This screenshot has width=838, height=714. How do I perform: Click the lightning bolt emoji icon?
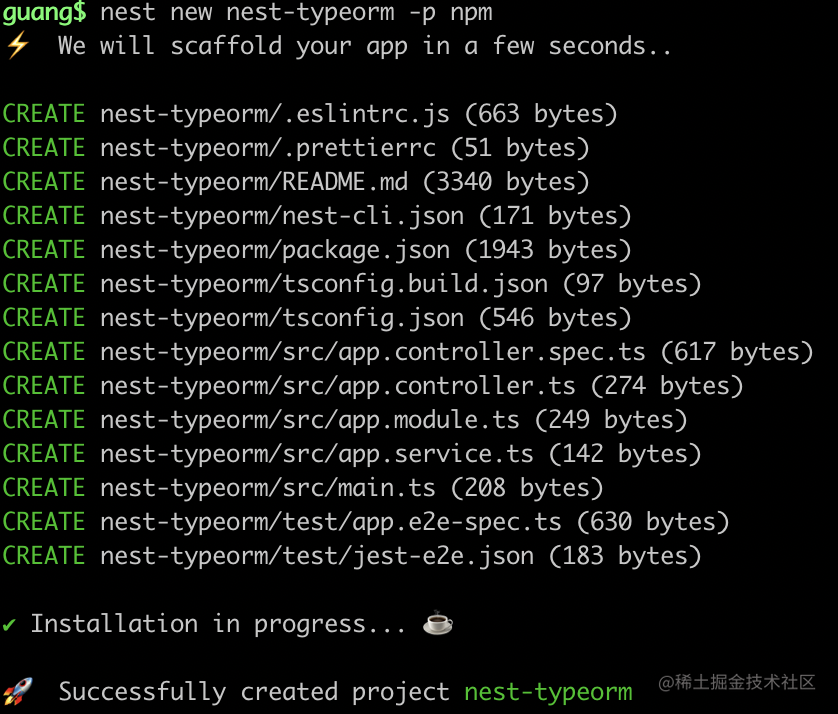coord(17,46)
